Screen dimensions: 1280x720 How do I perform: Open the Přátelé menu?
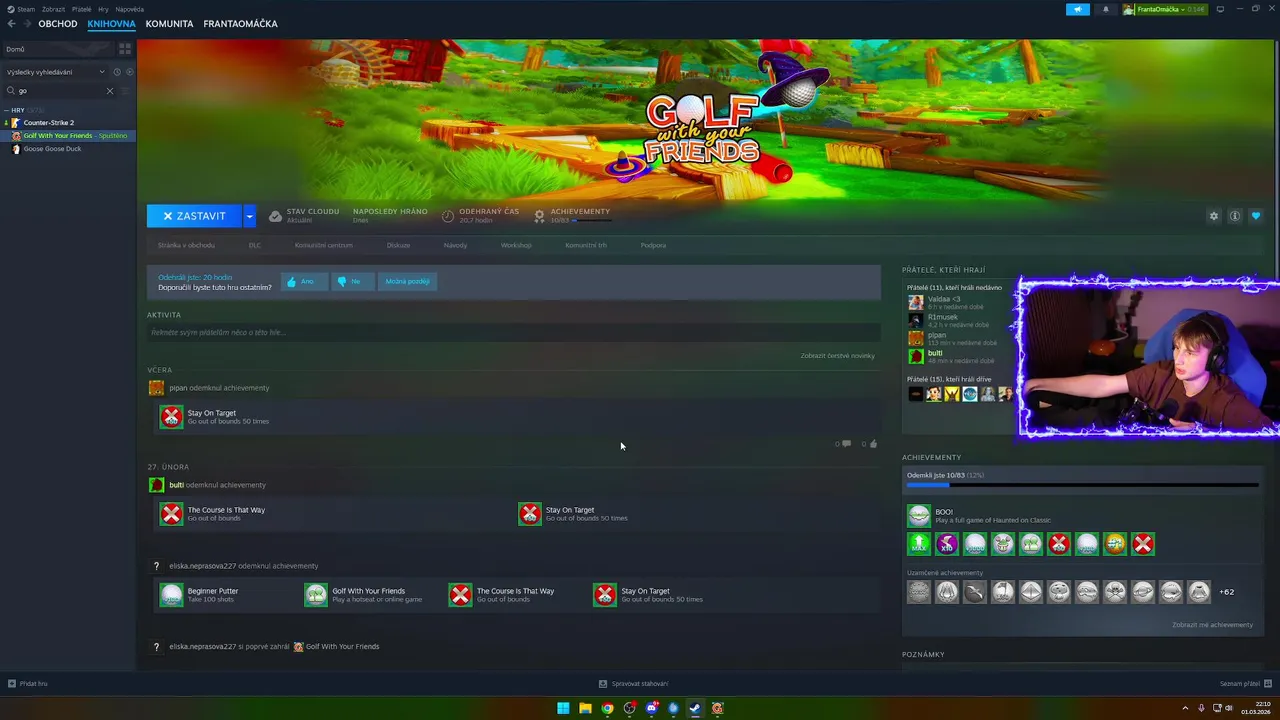pyautogui.click(x=82, y=9)
